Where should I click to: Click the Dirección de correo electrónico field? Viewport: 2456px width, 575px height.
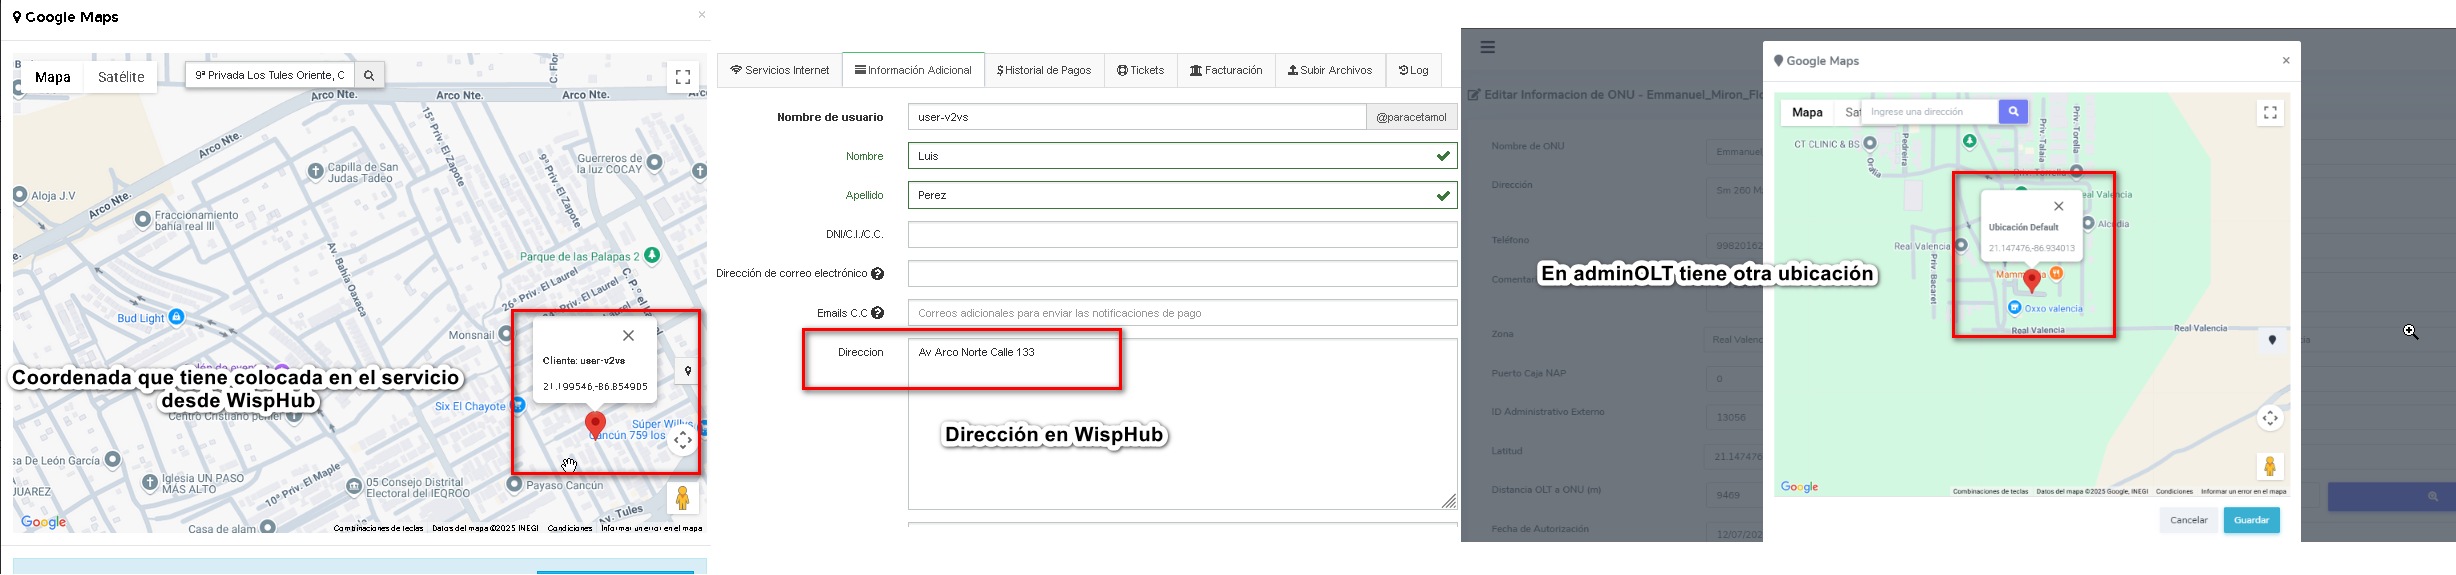(x=1182, y=273)
